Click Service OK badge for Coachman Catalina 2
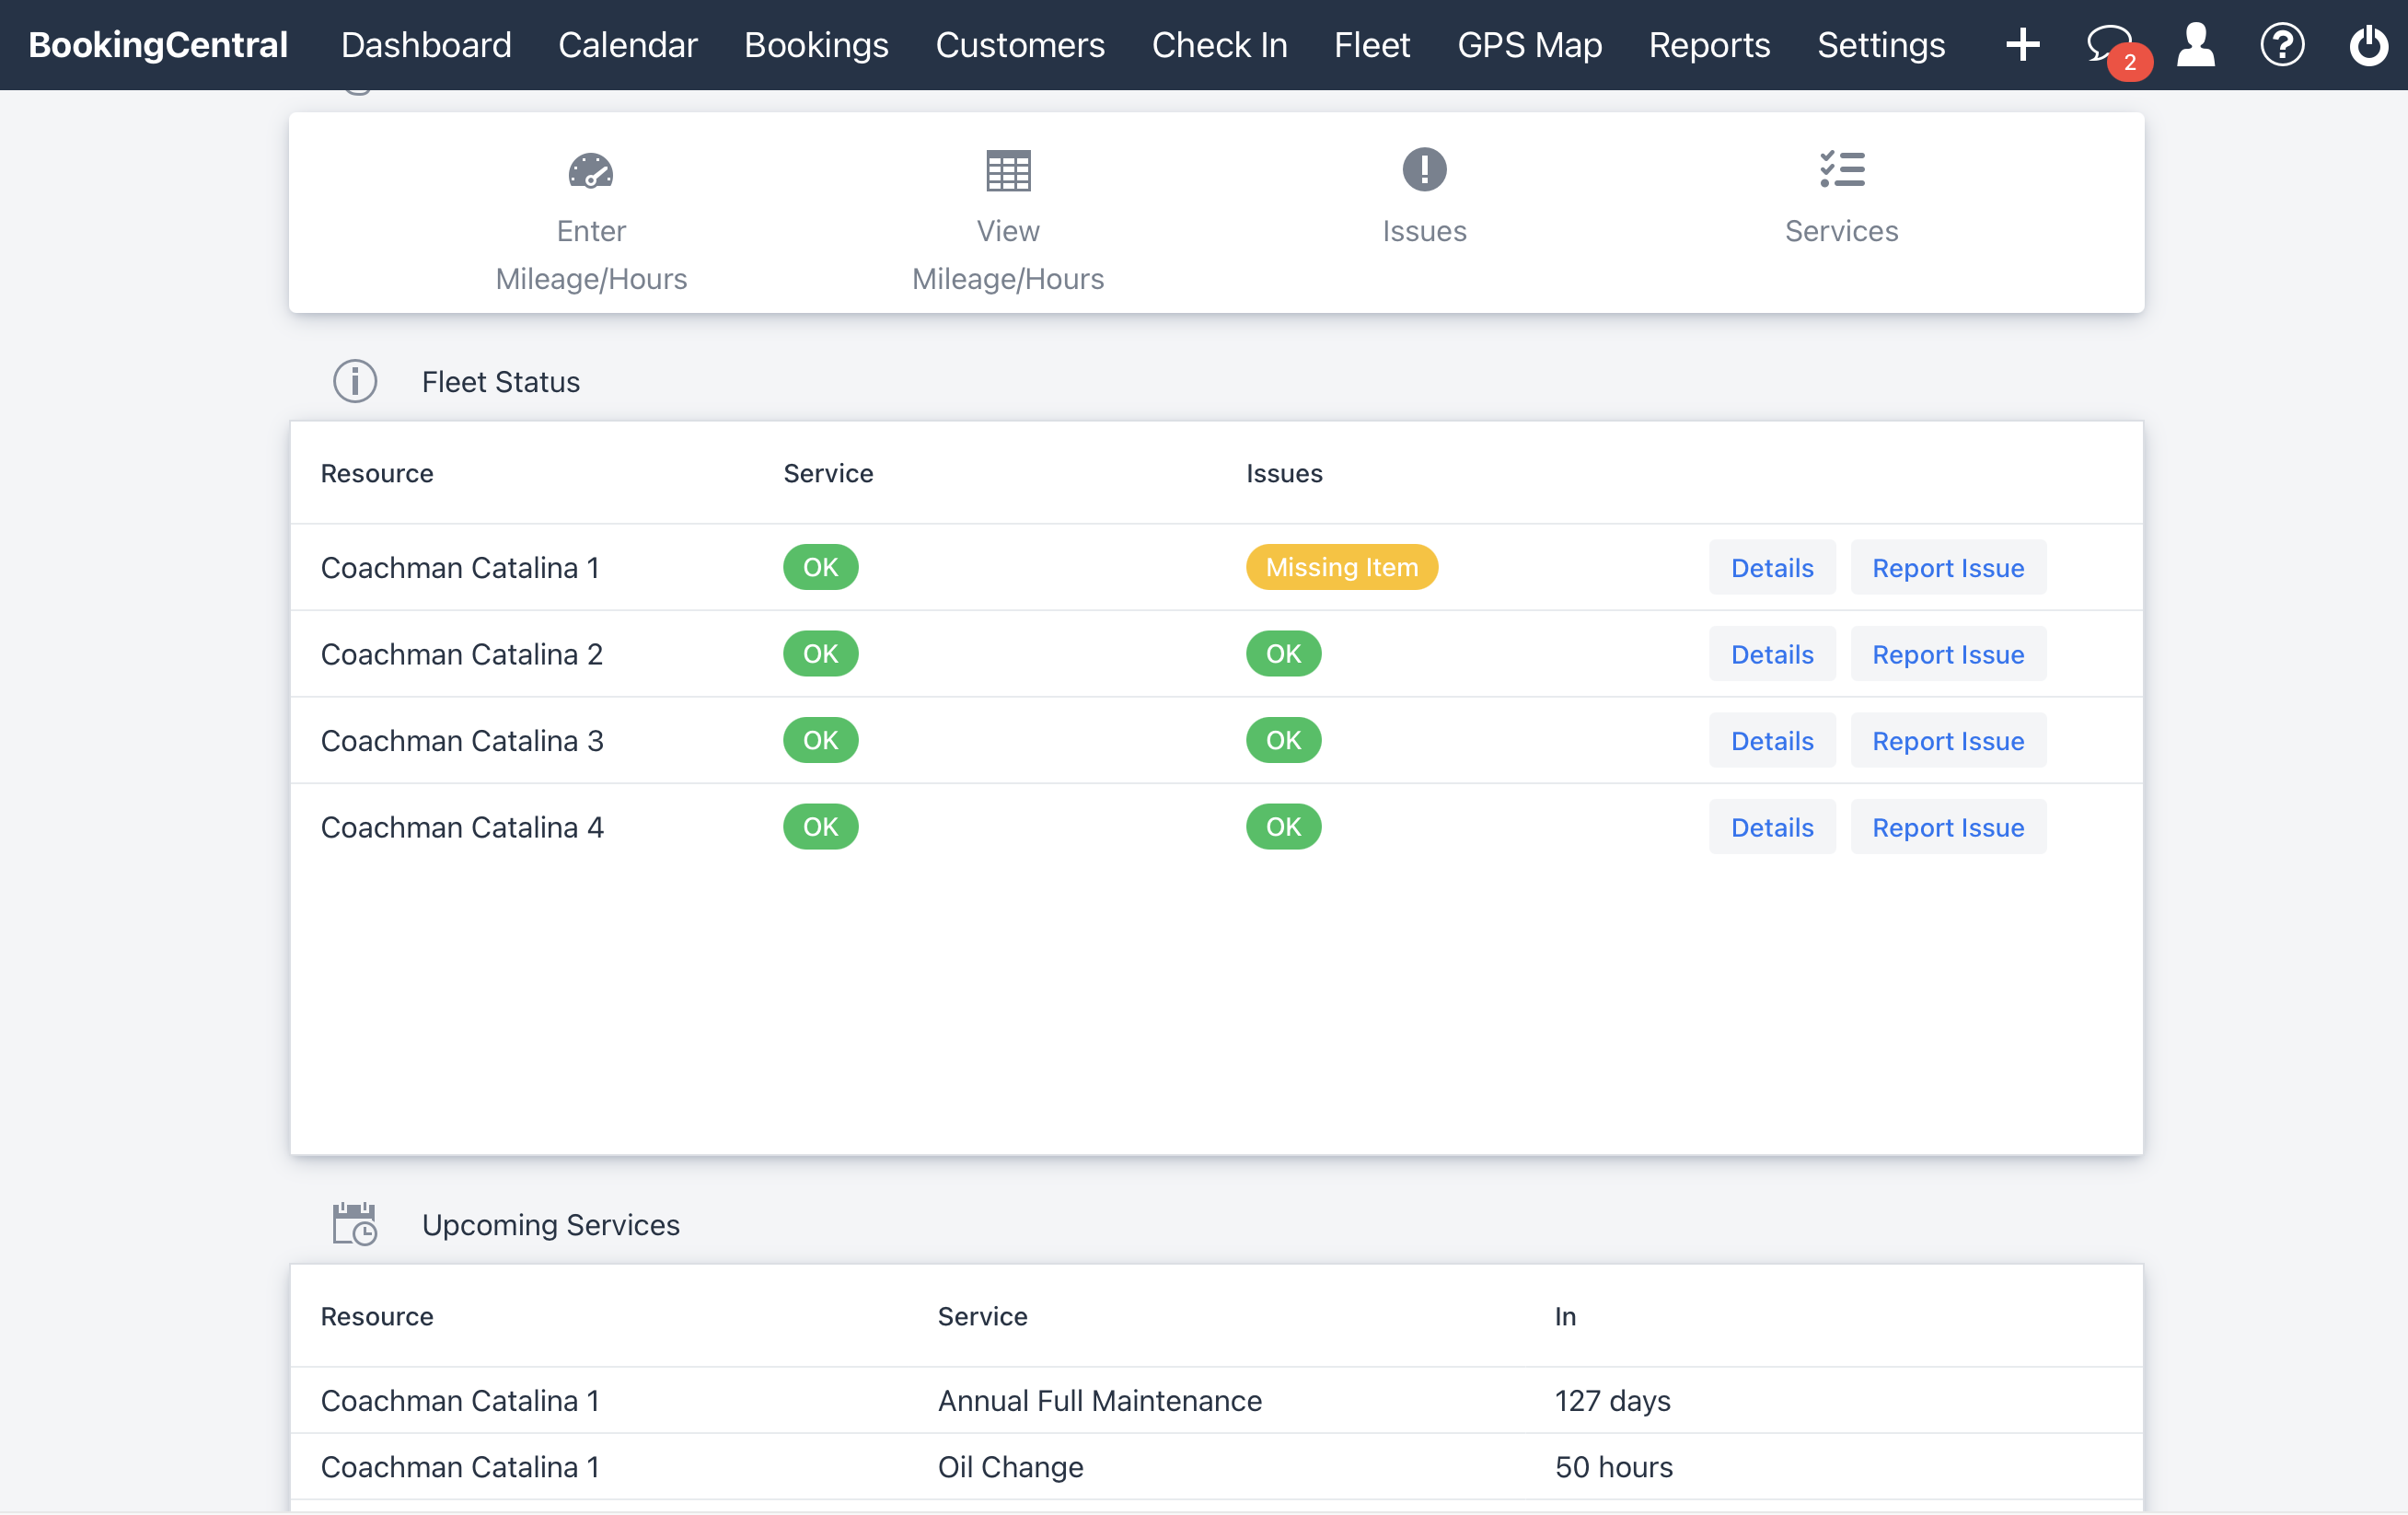2408x1515 pixels. pyautogui.click(x=820, y=654)
